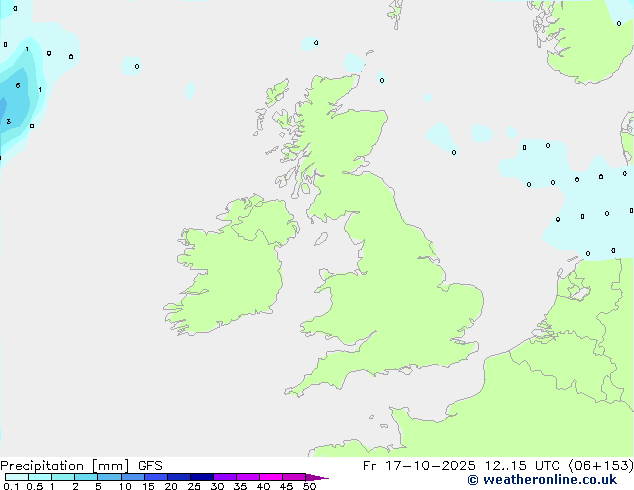Select the 45–50 mm legend color swatch
The height and width of the screenshot is (490, 634).
[294, 477]
